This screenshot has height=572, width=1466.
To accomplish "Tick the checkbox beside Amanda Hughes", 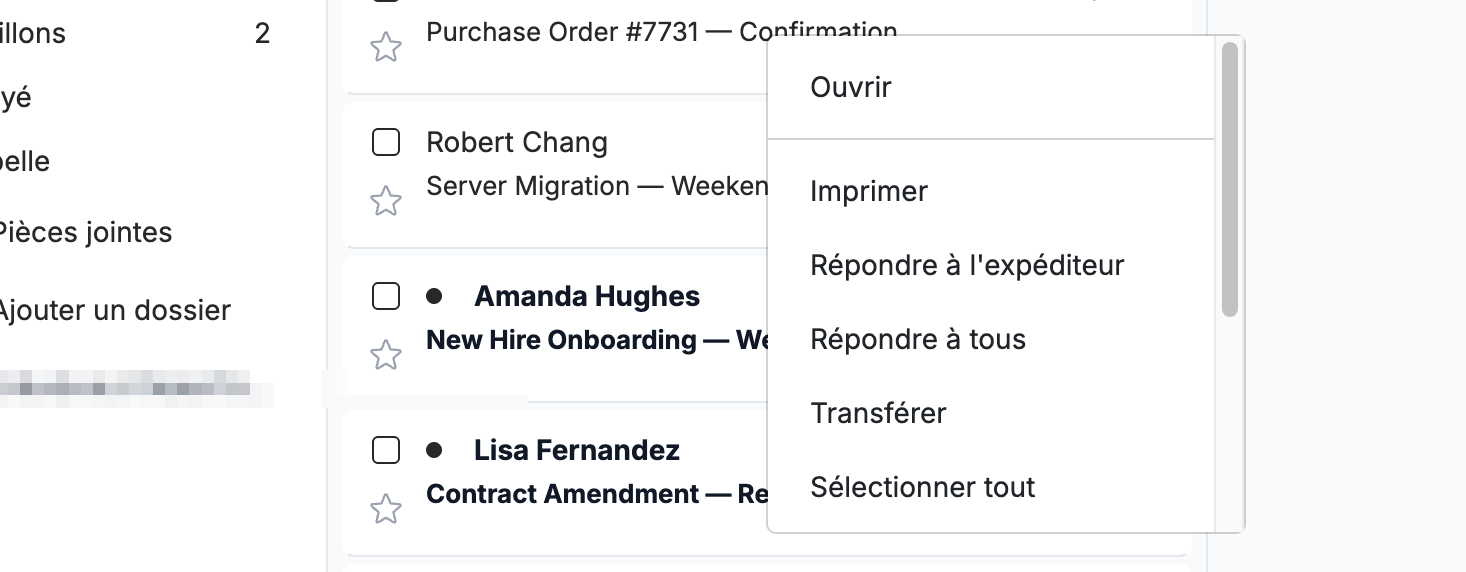I will pyautogui.click(x=386, y=297).
